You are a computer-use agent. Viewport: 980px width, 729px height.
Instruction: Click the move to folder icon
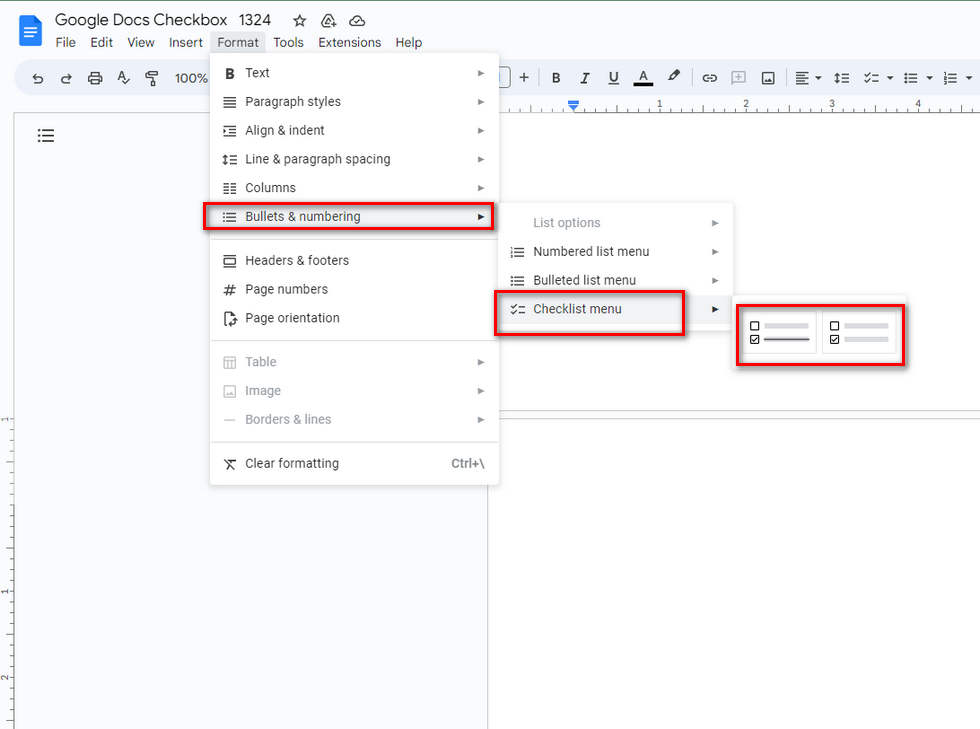328,21
